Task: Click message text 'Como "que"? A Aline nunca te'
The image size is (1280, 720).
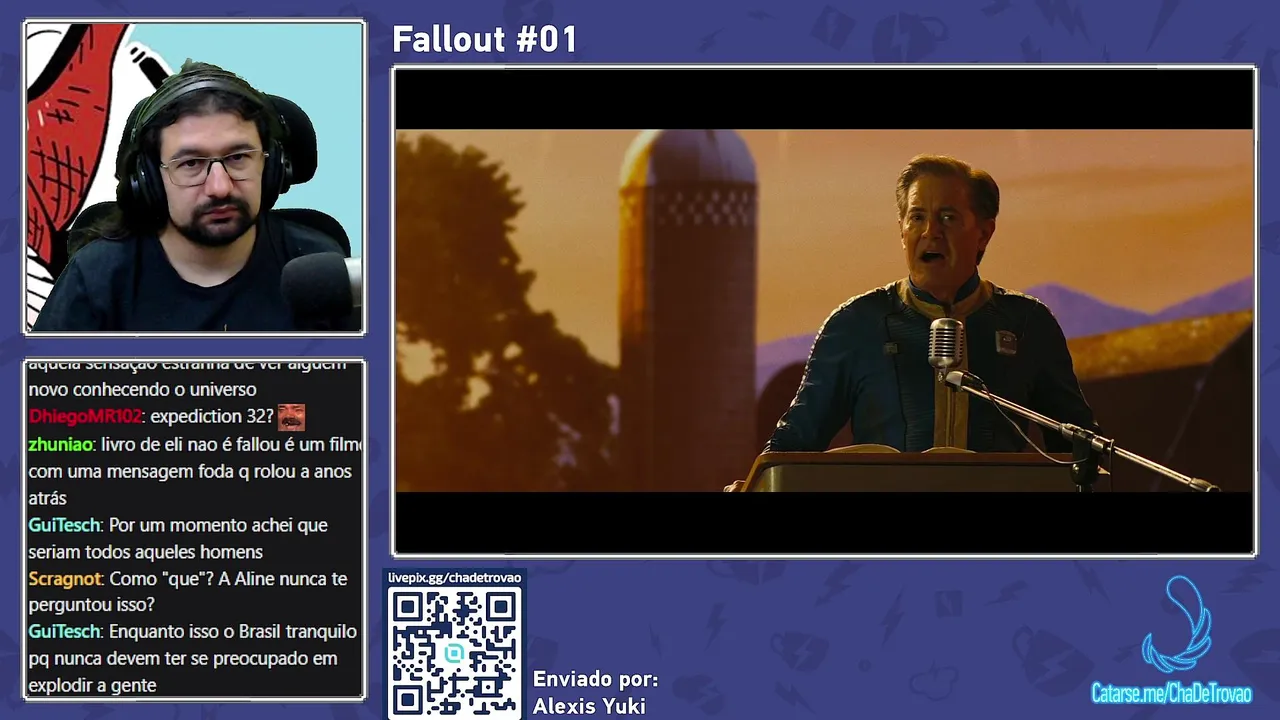Action: pos(228,579)
